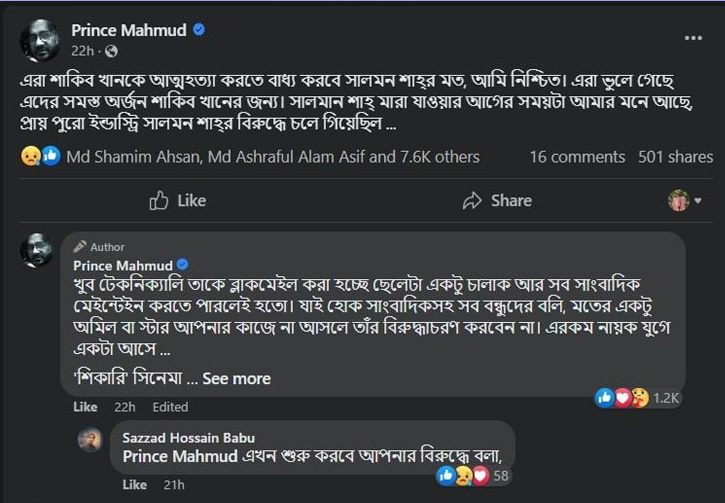Screen dimensions: 725x503
Task: Expand the comment with See more
Action: point(236,378)
